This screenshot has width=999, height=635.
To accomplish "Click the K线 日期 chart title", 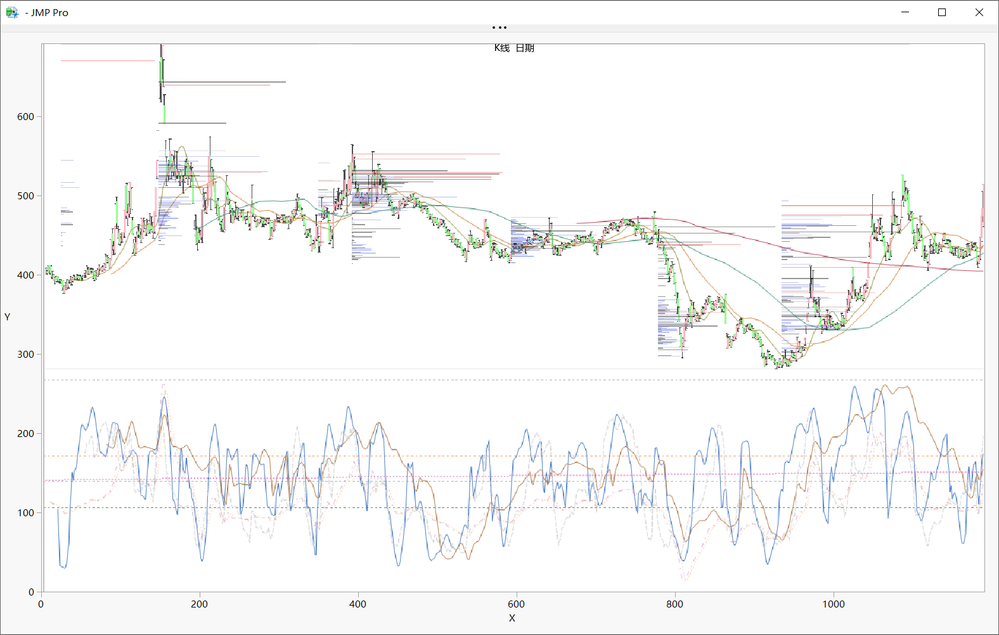I will [514, 48].
